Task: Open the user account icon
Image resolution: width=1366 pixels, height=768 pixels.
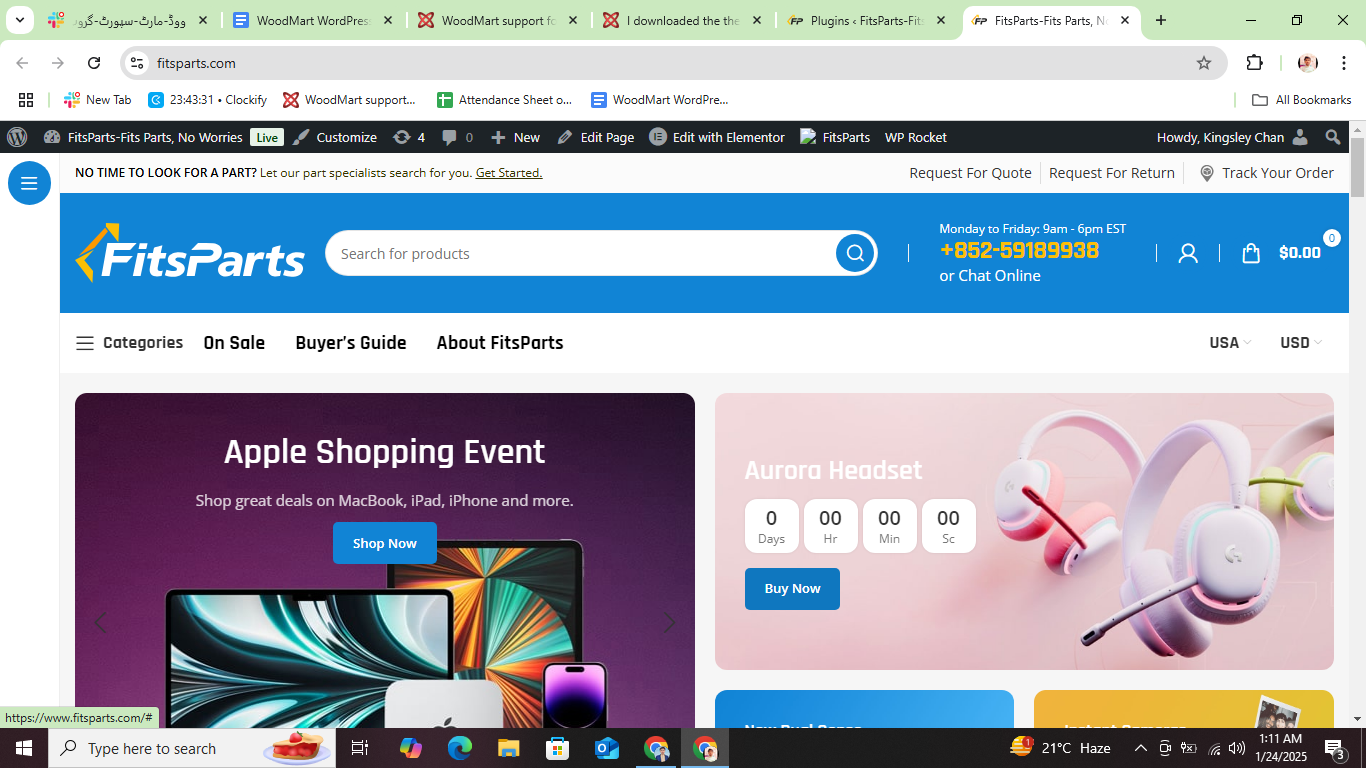Action: point(1188,253)
